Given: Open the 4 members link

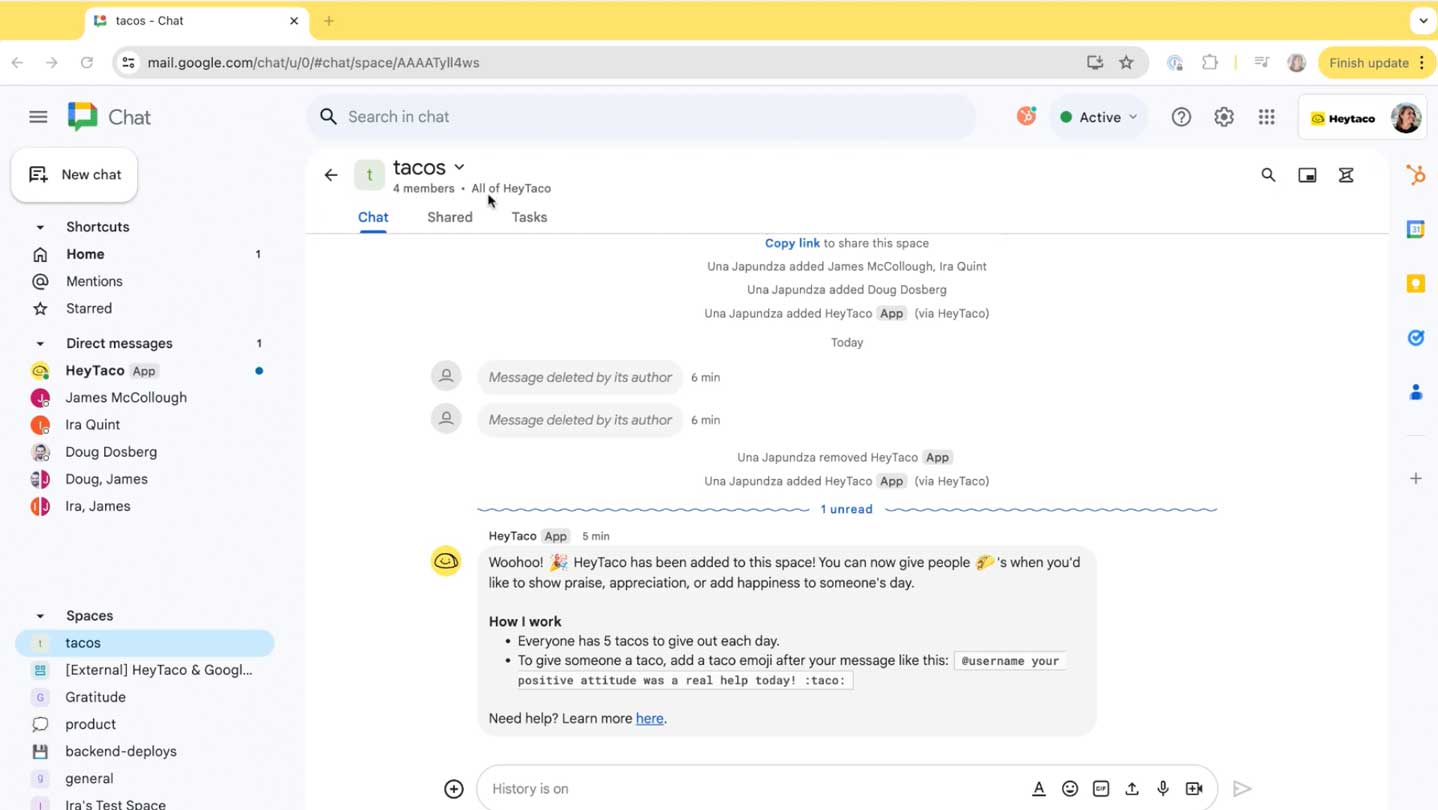Looking at the screenshot, I should 424,188.
